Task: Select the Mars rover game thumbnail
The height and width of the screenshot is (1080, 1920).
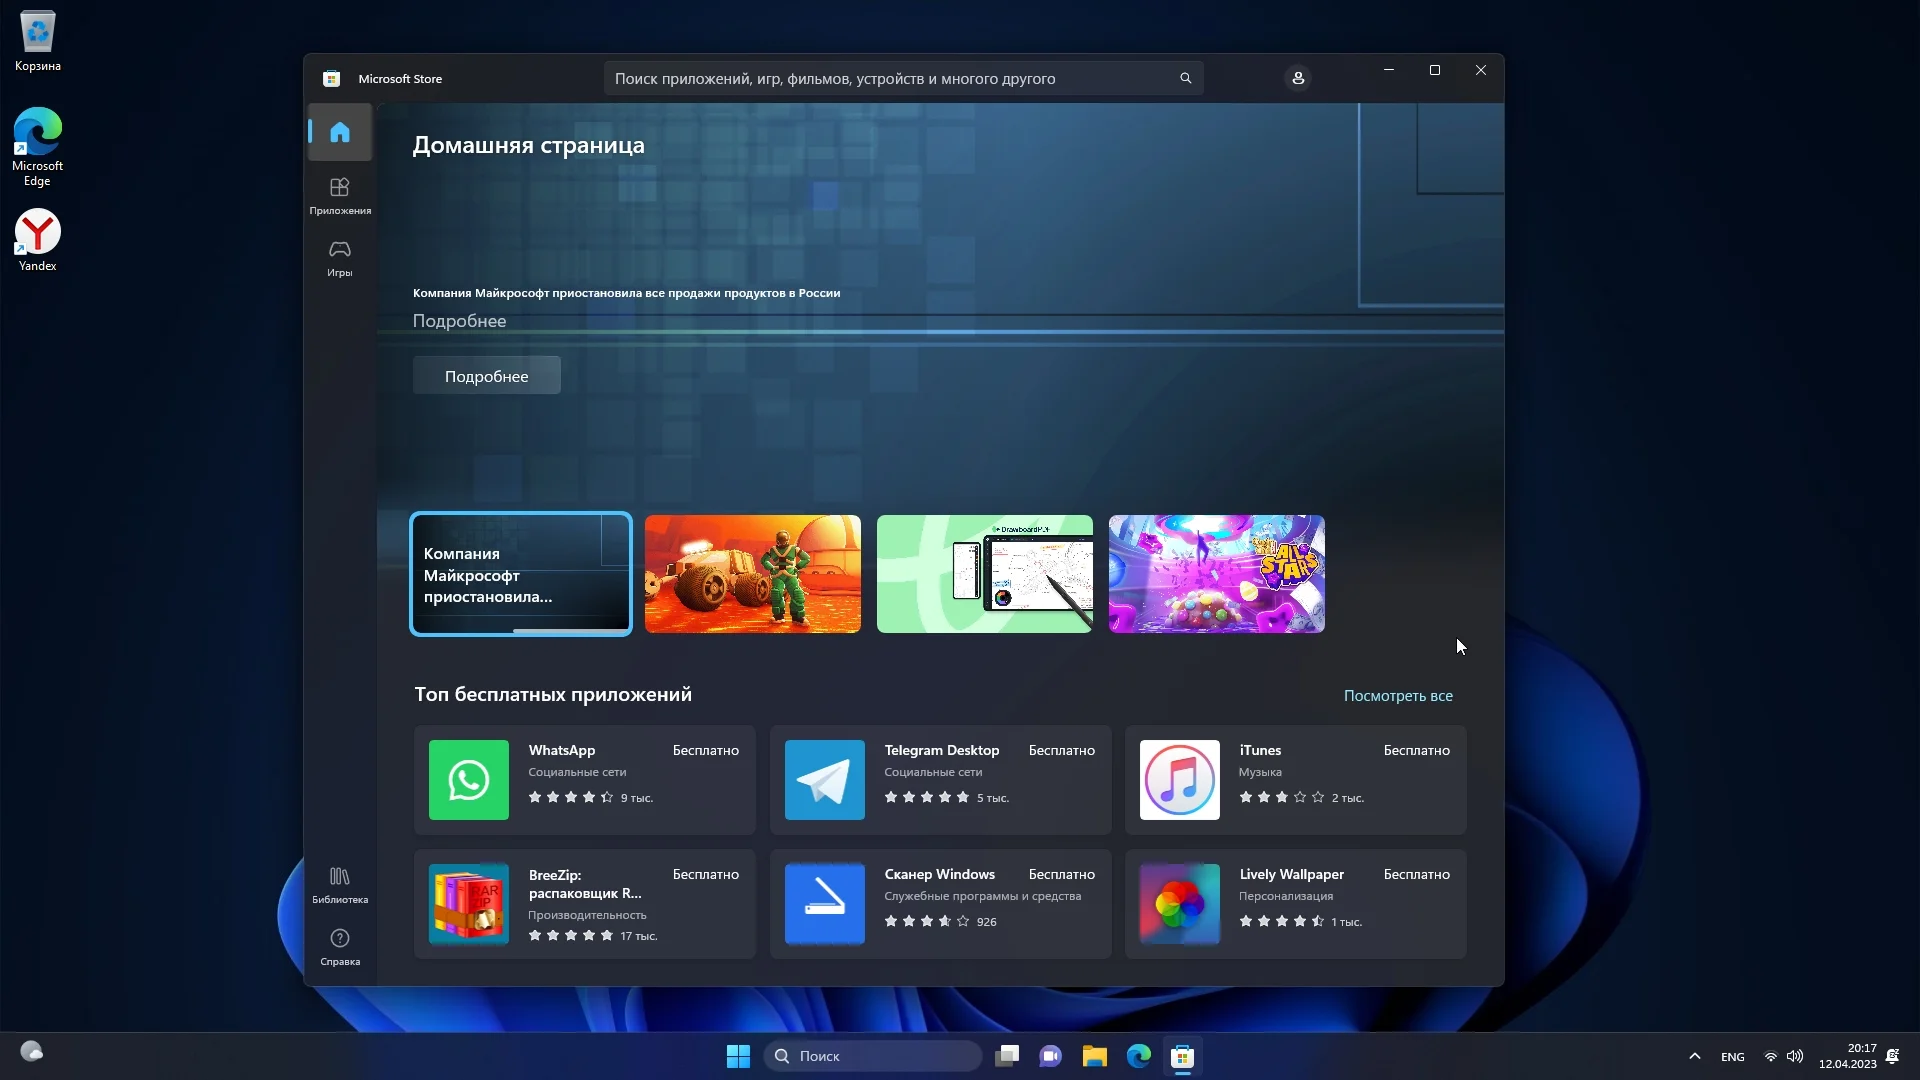Action: pyautogui.click(x=752, y=574)
